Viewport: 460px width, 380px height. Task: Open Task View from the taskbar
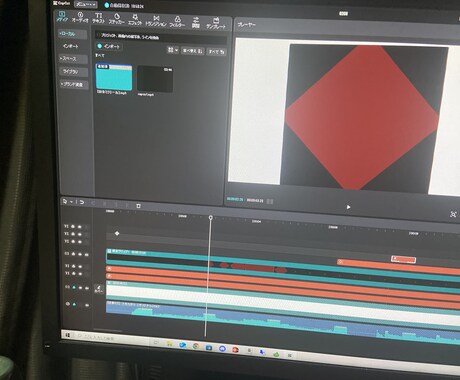156,342
